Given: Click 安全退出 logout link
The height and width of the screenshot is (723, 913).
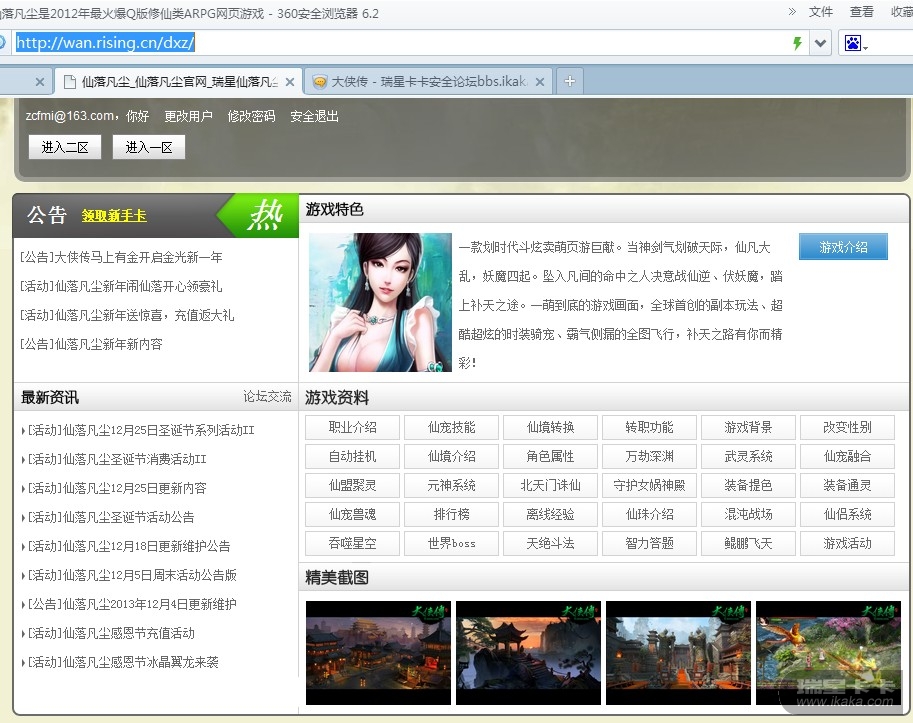Looking at the screenshot, I should click(314, 116).
